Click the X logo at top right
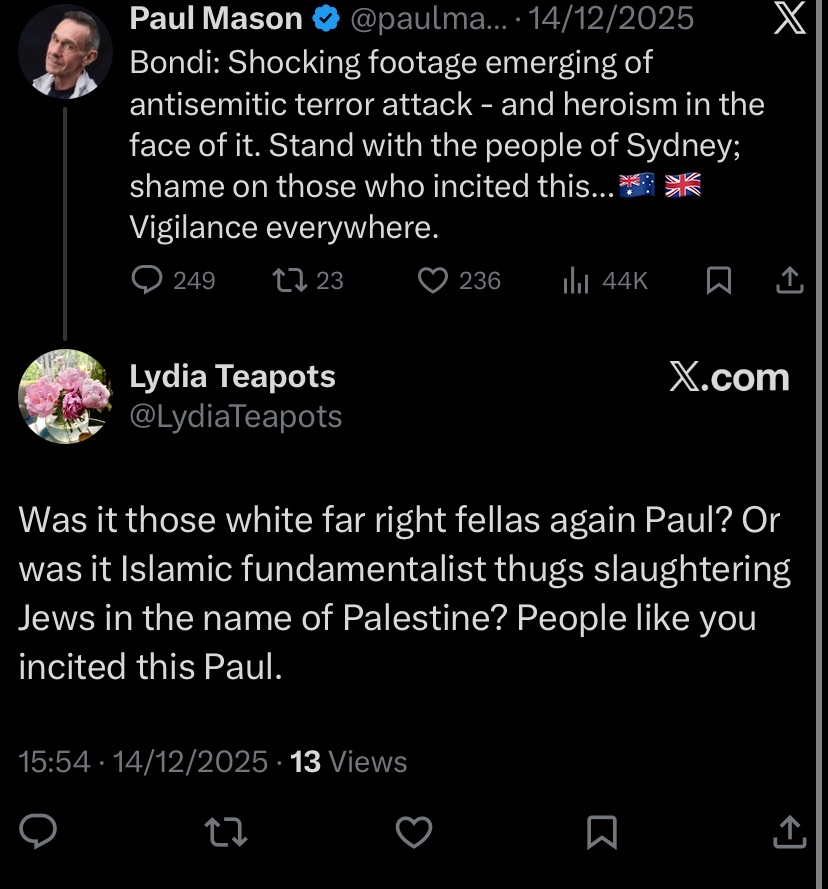 point(790,18)
